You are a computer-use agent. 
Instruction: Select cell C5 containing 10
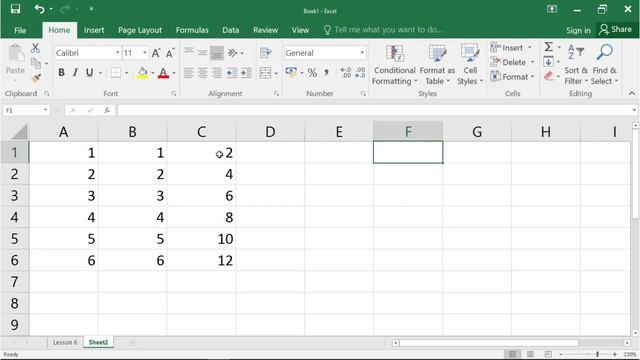pos(201,239)
